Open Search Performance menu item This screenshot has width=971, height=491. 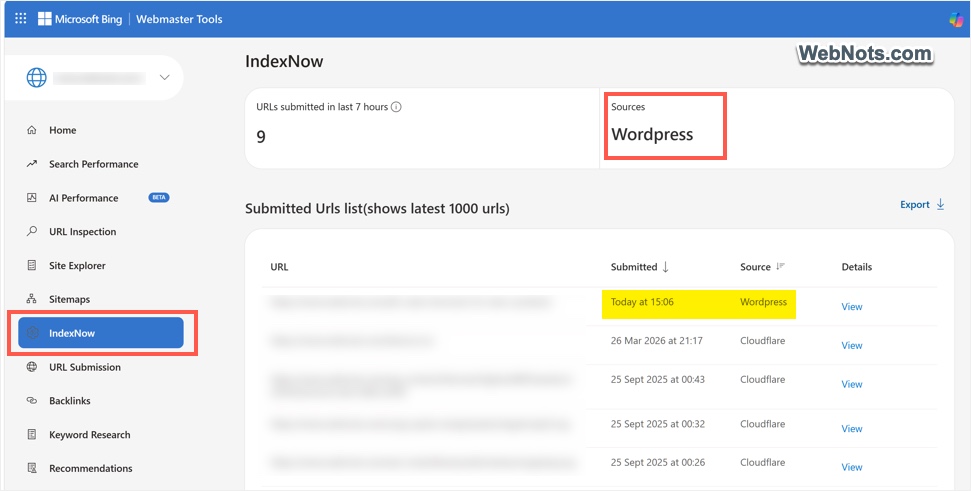(x=94, y=164)
